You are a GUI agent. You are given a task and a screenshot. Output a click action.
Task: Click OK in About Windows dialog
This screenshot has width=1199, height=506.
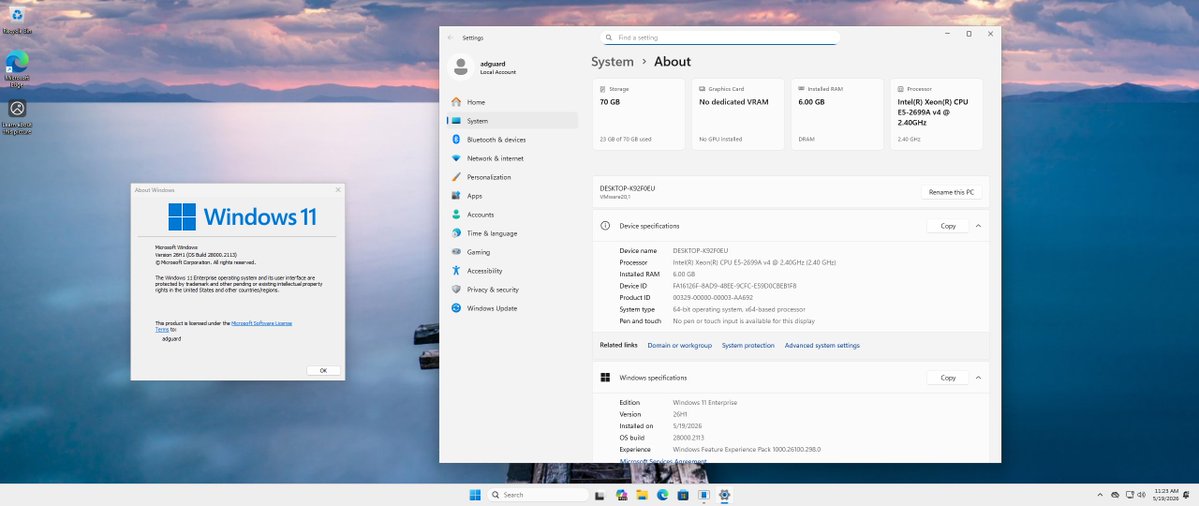323,370
